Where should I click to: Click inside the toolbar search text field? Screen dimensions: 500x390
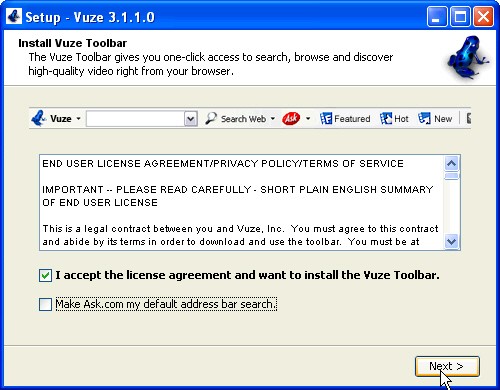135,119
